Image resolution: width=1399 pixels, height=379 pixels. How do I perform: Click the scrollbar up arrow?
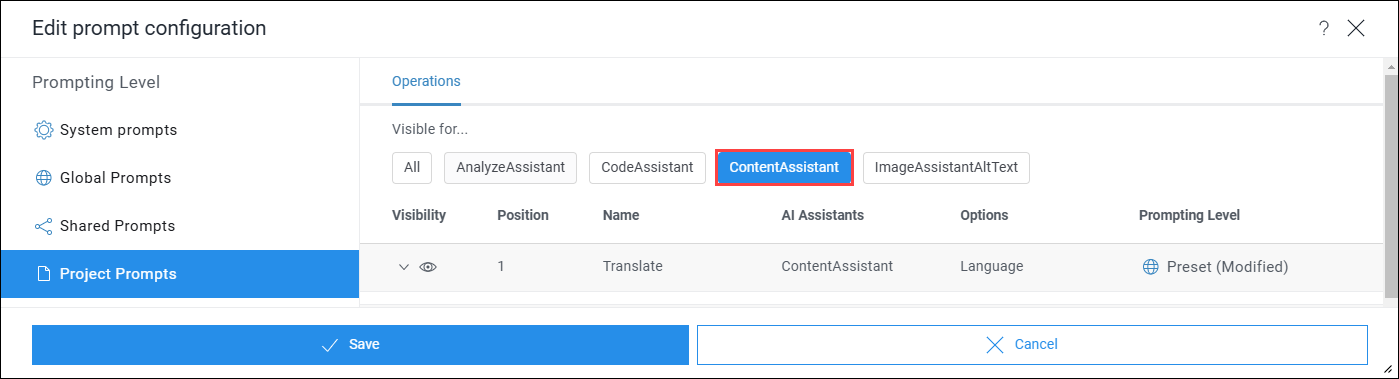(1391, 66)
